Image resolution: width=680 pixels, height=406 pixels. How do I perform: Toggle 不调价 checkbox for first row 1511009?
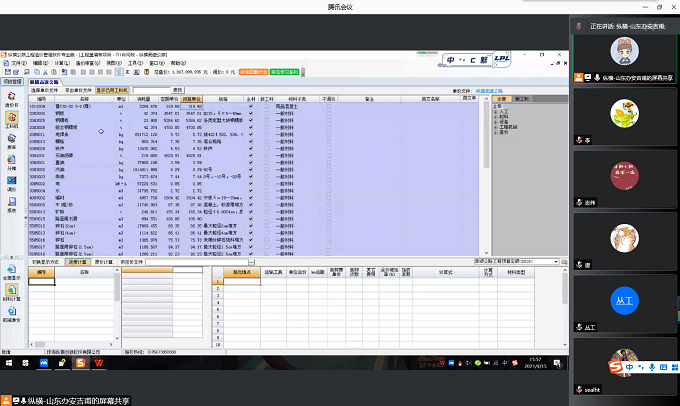point(328,106)
